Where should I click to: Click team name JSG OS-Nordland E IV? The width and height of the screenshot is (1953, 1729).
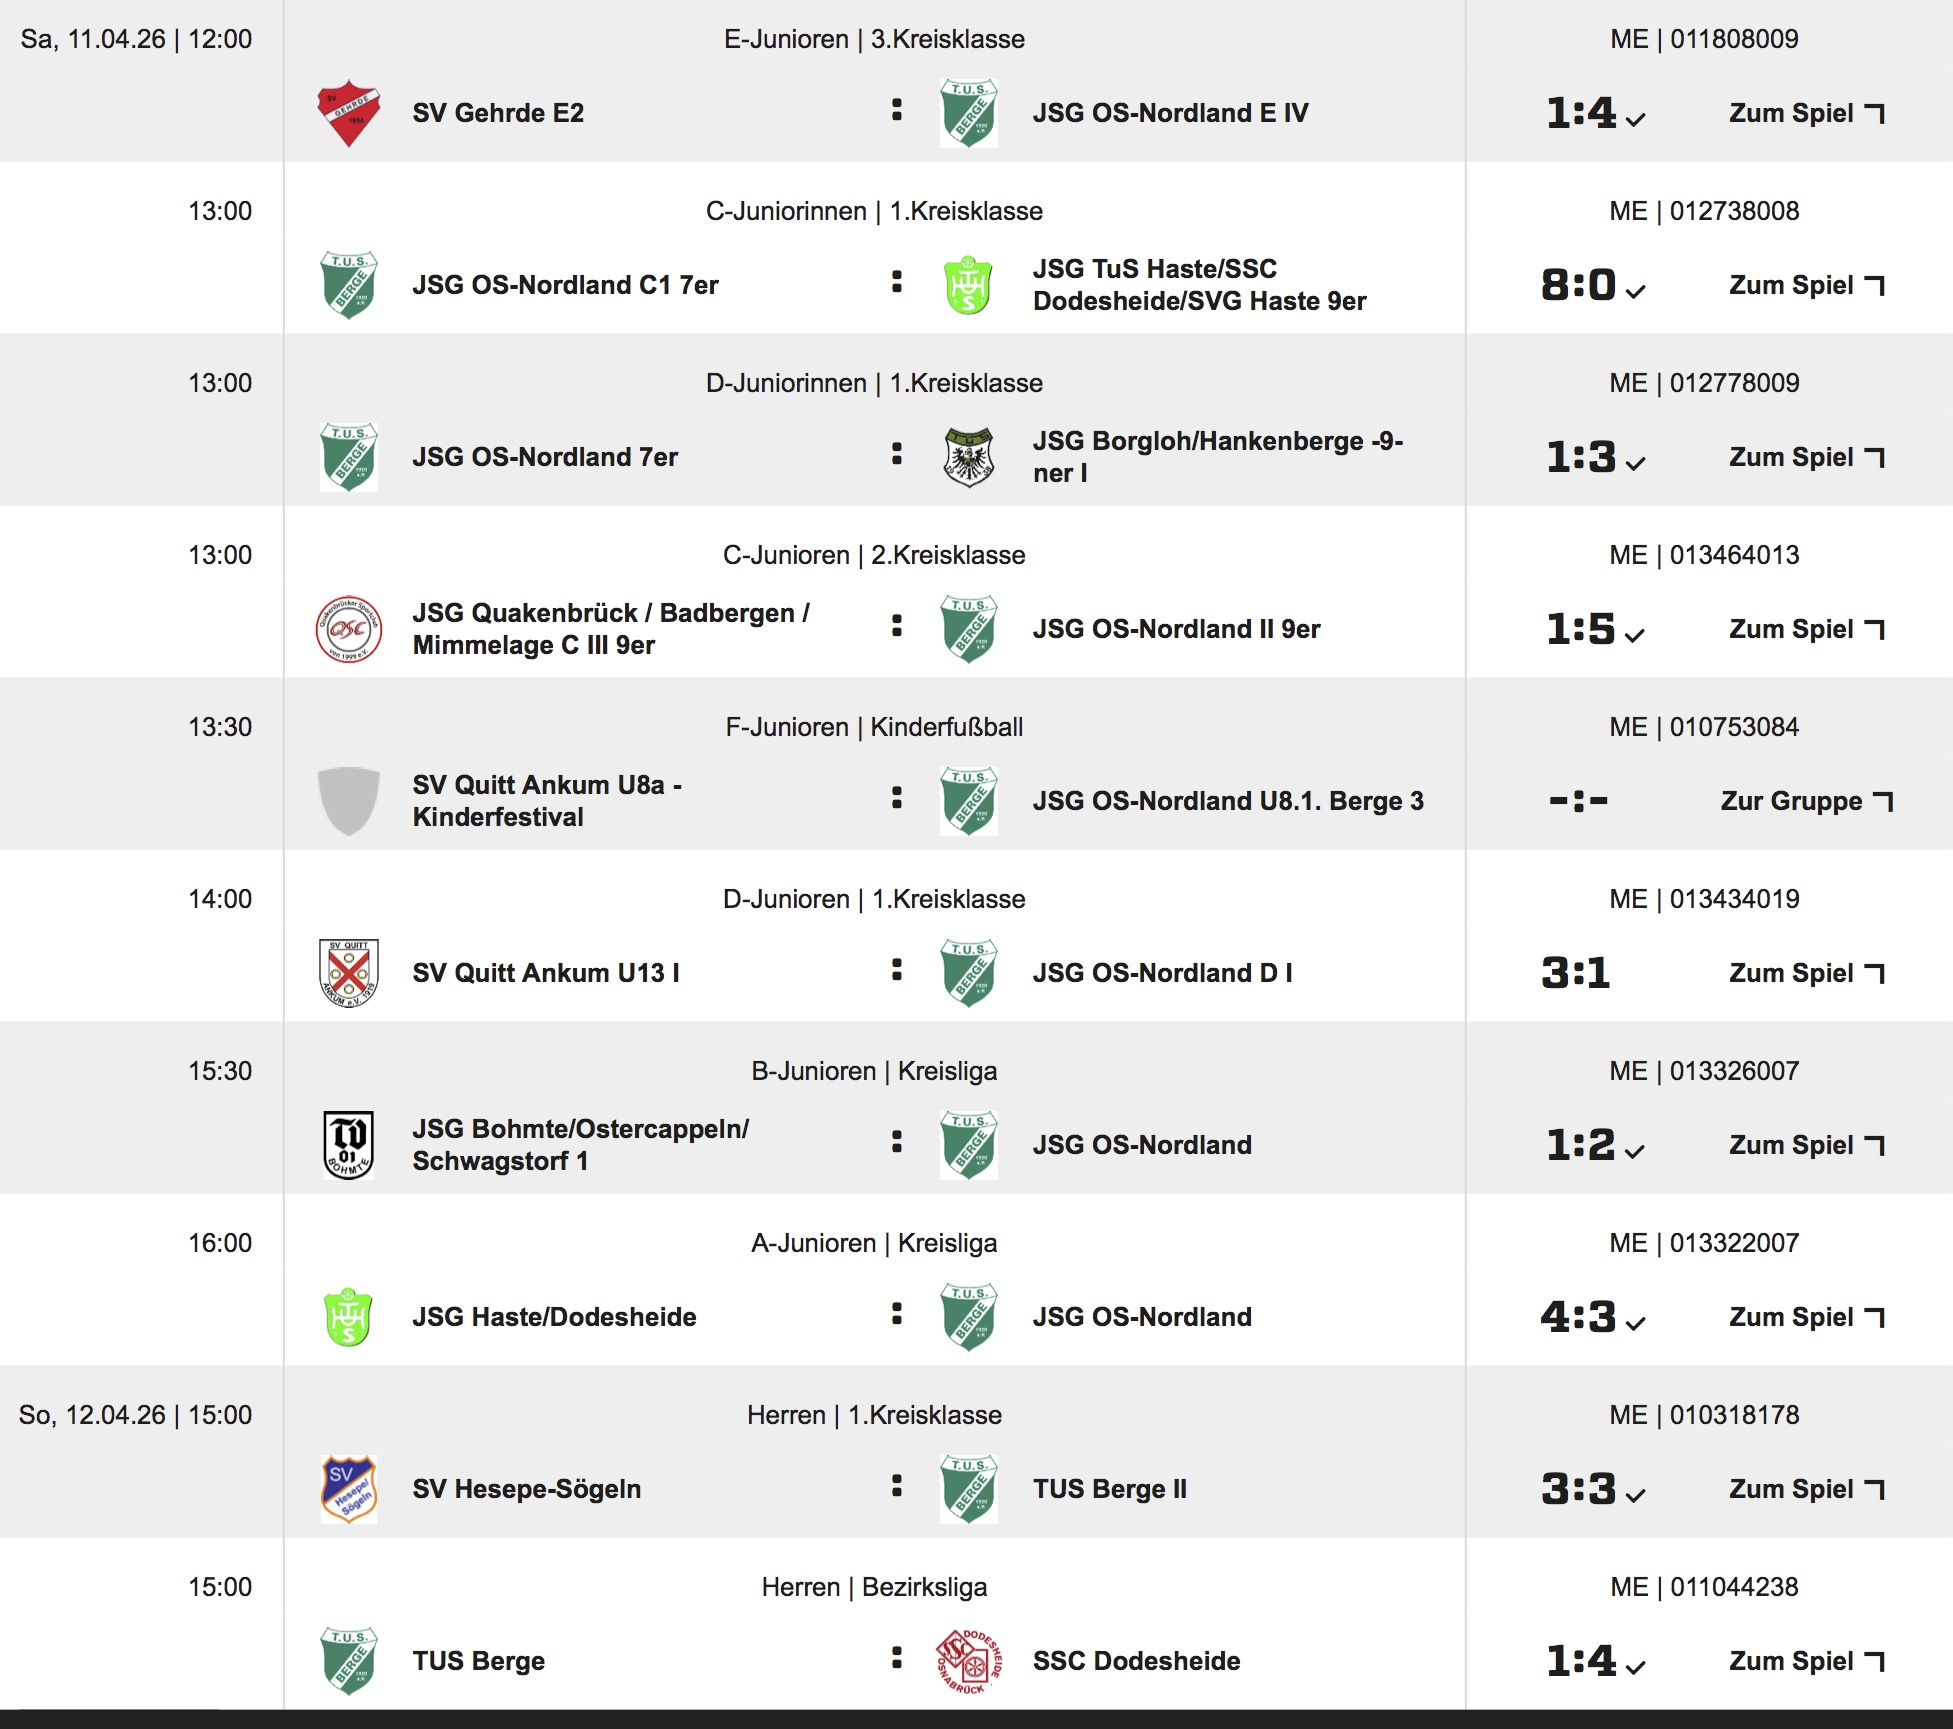(x=1170, y=113)
